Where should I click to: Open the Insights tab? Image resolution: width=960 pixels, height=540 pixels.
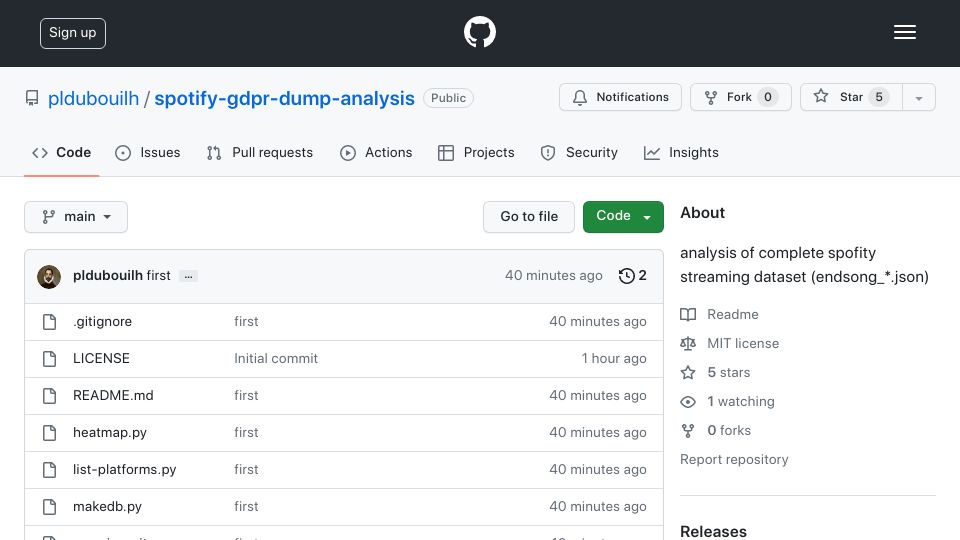tap(681, 152)
